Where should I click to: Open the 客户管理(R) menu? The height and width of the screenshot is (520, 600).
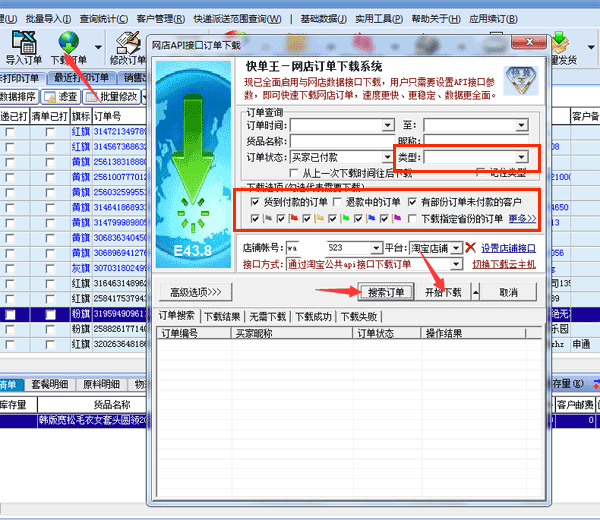tap(161, 19)
